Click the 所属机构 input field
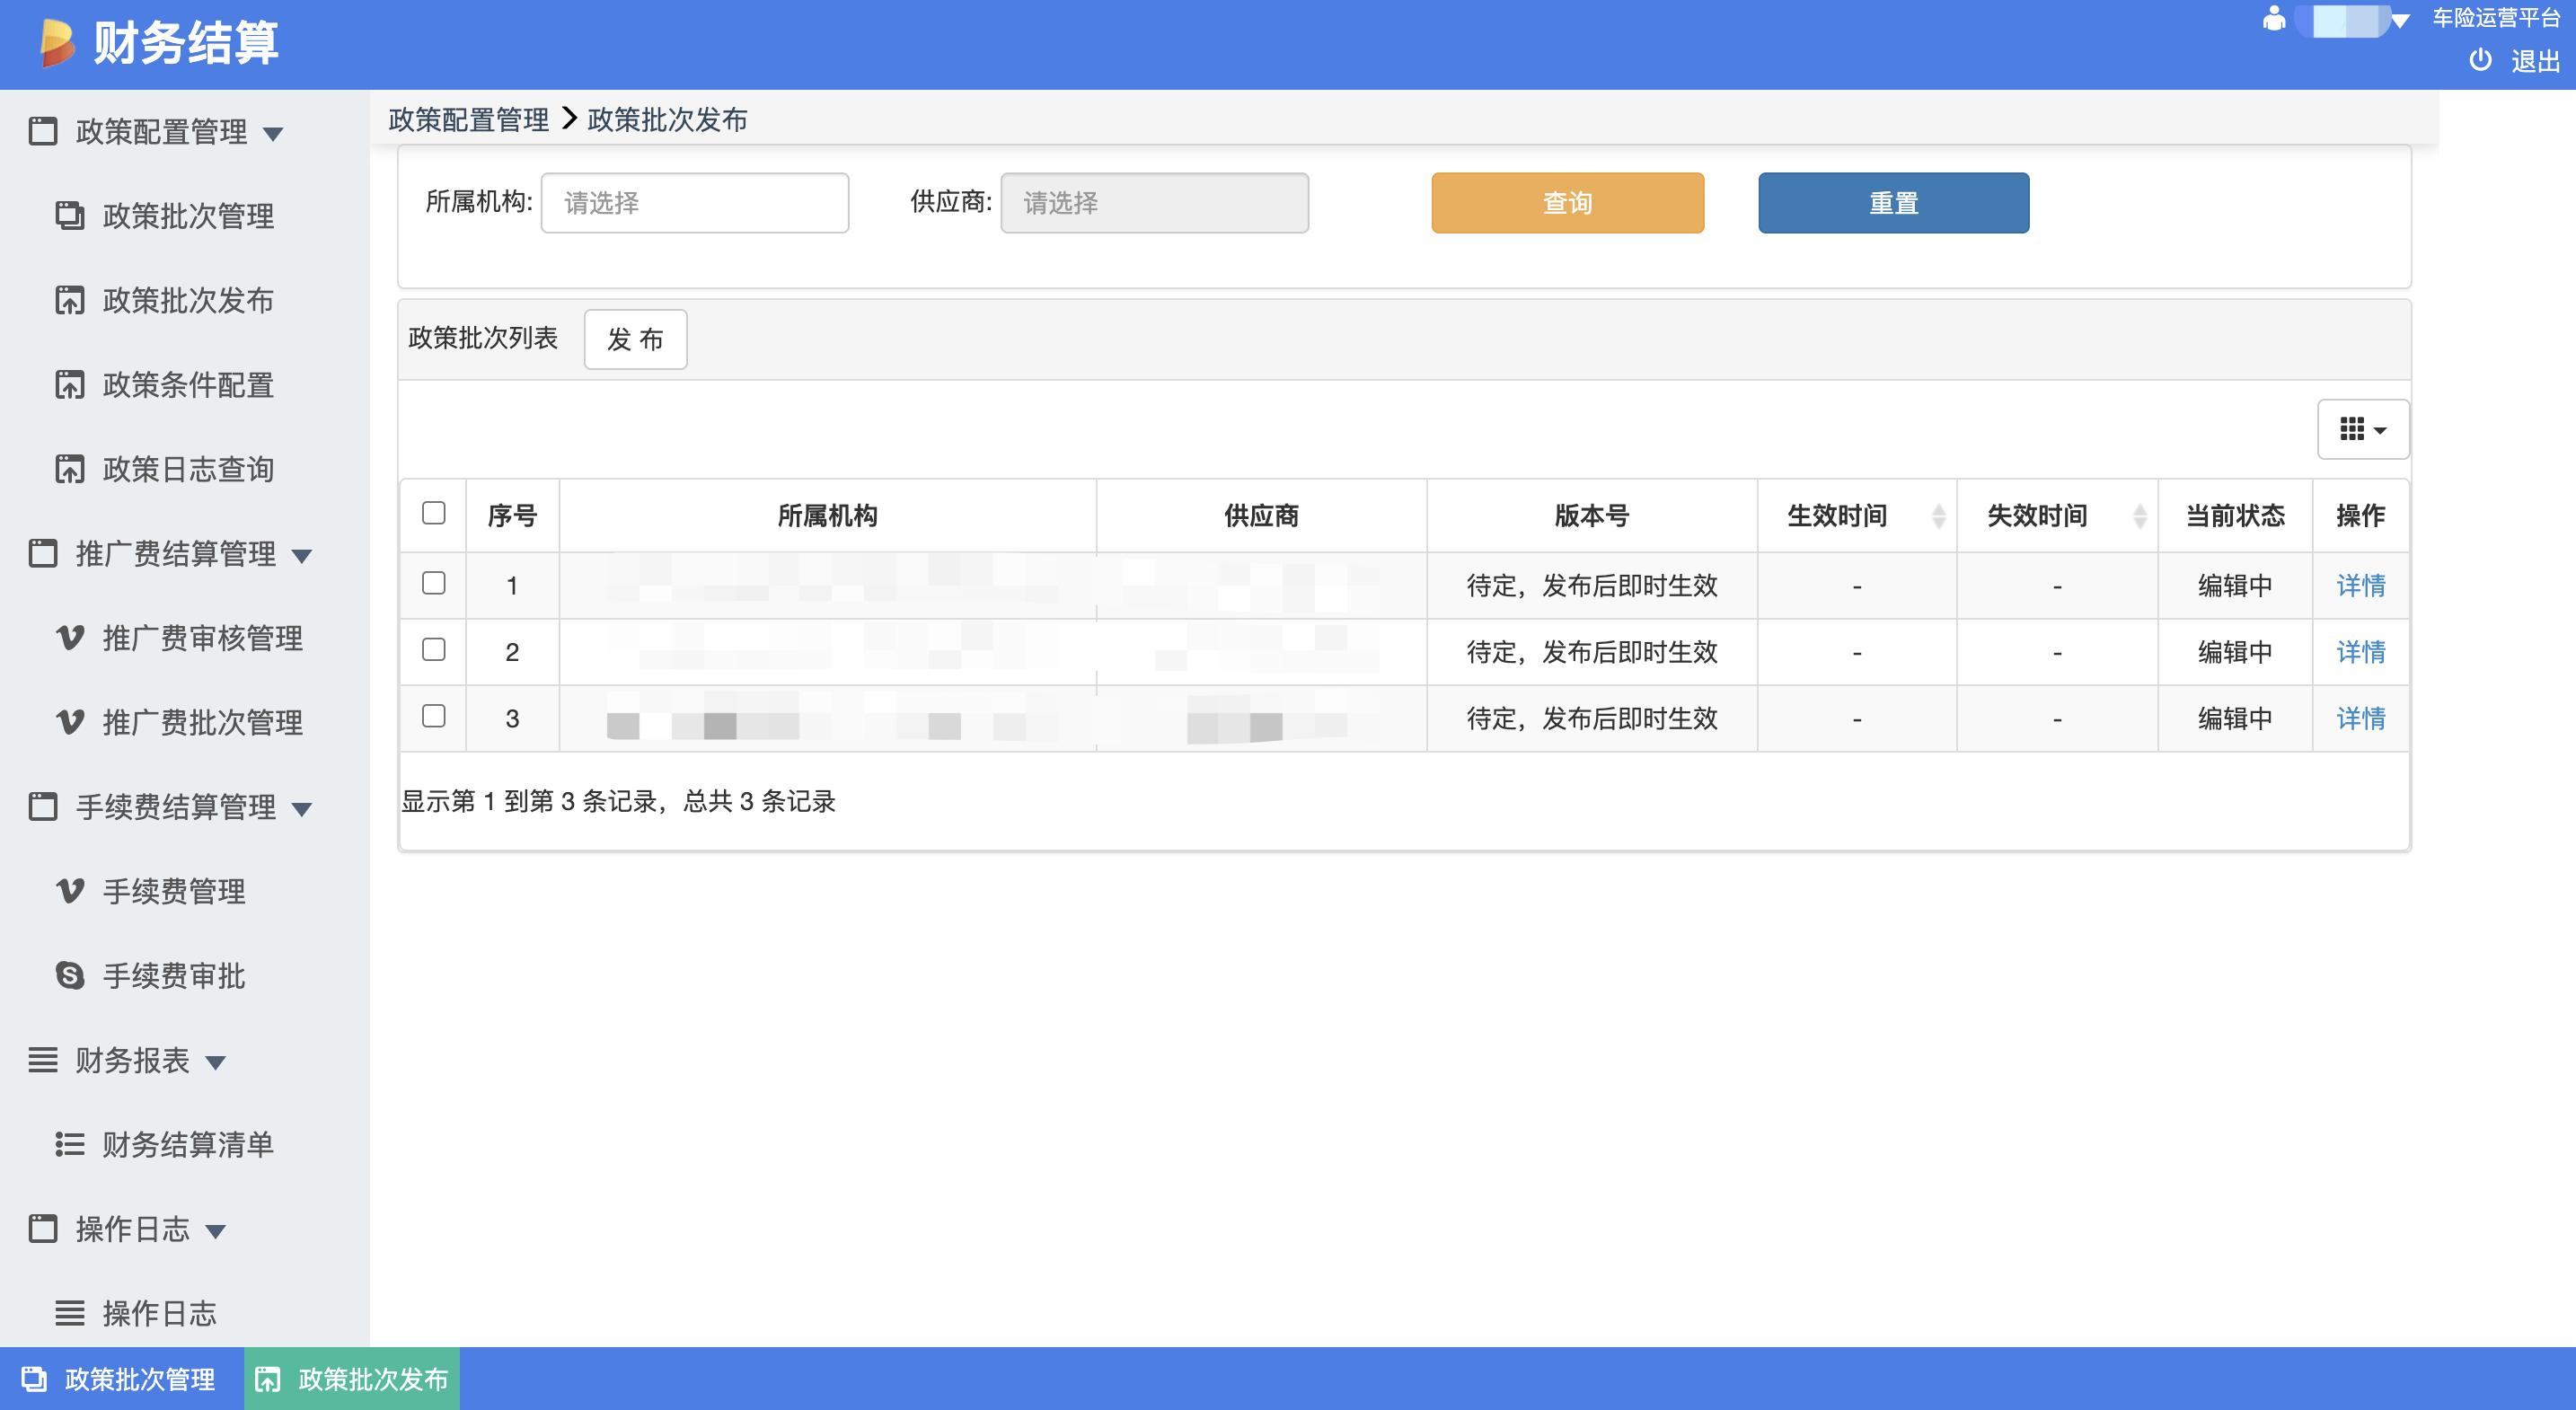This screenshot has width=2576, height=1410. 694,203
